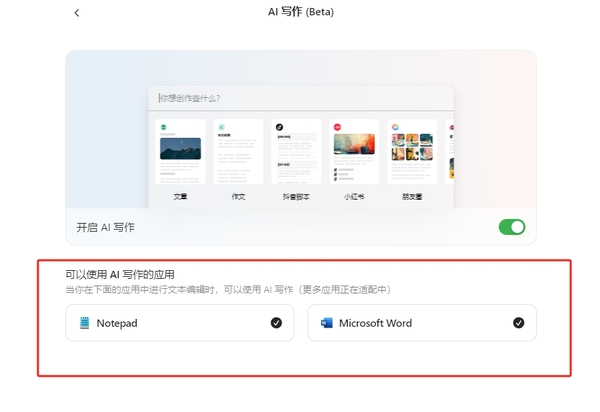Uncheck the Notepad checkmark
The height and width of the screenshot is (412, 600).
click(x=276, y=323)
